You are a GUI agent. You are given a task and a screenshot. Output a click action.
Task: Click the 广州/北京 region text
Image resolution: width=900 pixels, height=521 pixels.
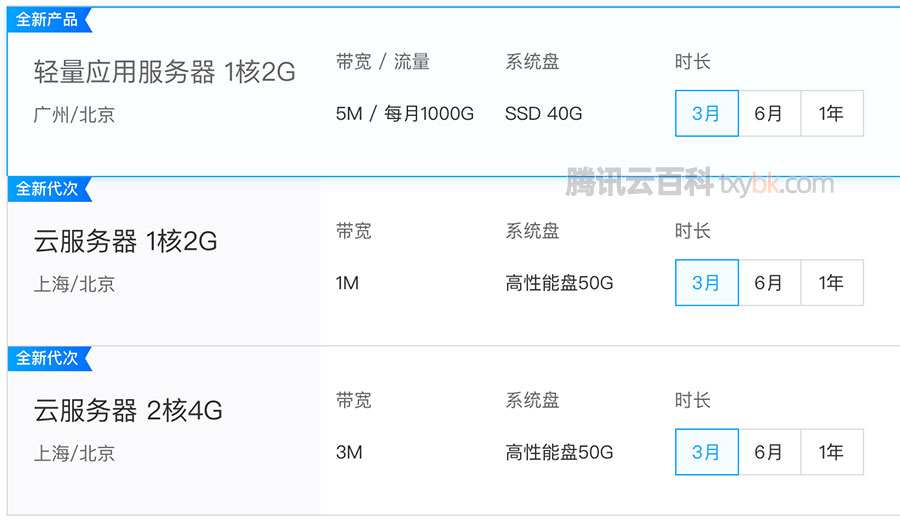pyautogui.click(x=74, y=115)
